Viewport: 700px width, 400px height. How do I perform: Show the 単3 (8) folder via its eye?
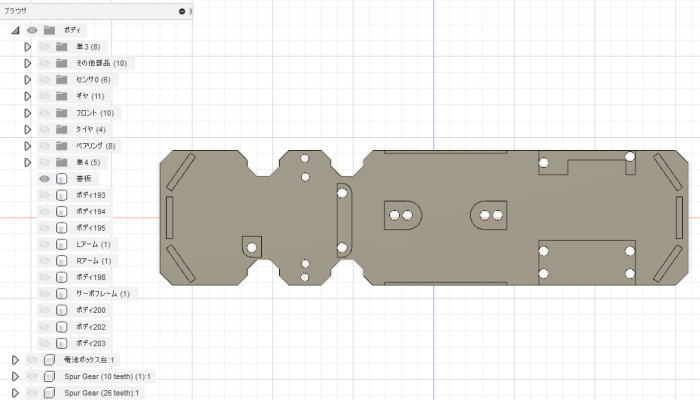click(45, 47)
